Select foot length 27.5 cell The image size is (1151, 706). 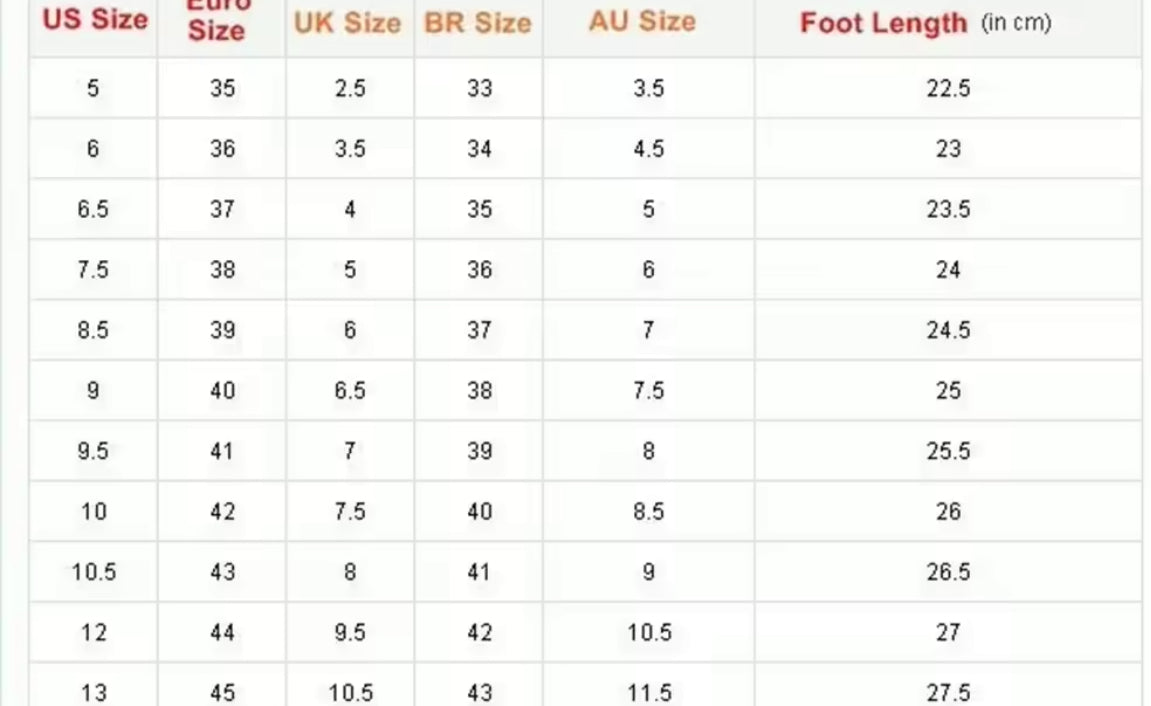point(947,692)
